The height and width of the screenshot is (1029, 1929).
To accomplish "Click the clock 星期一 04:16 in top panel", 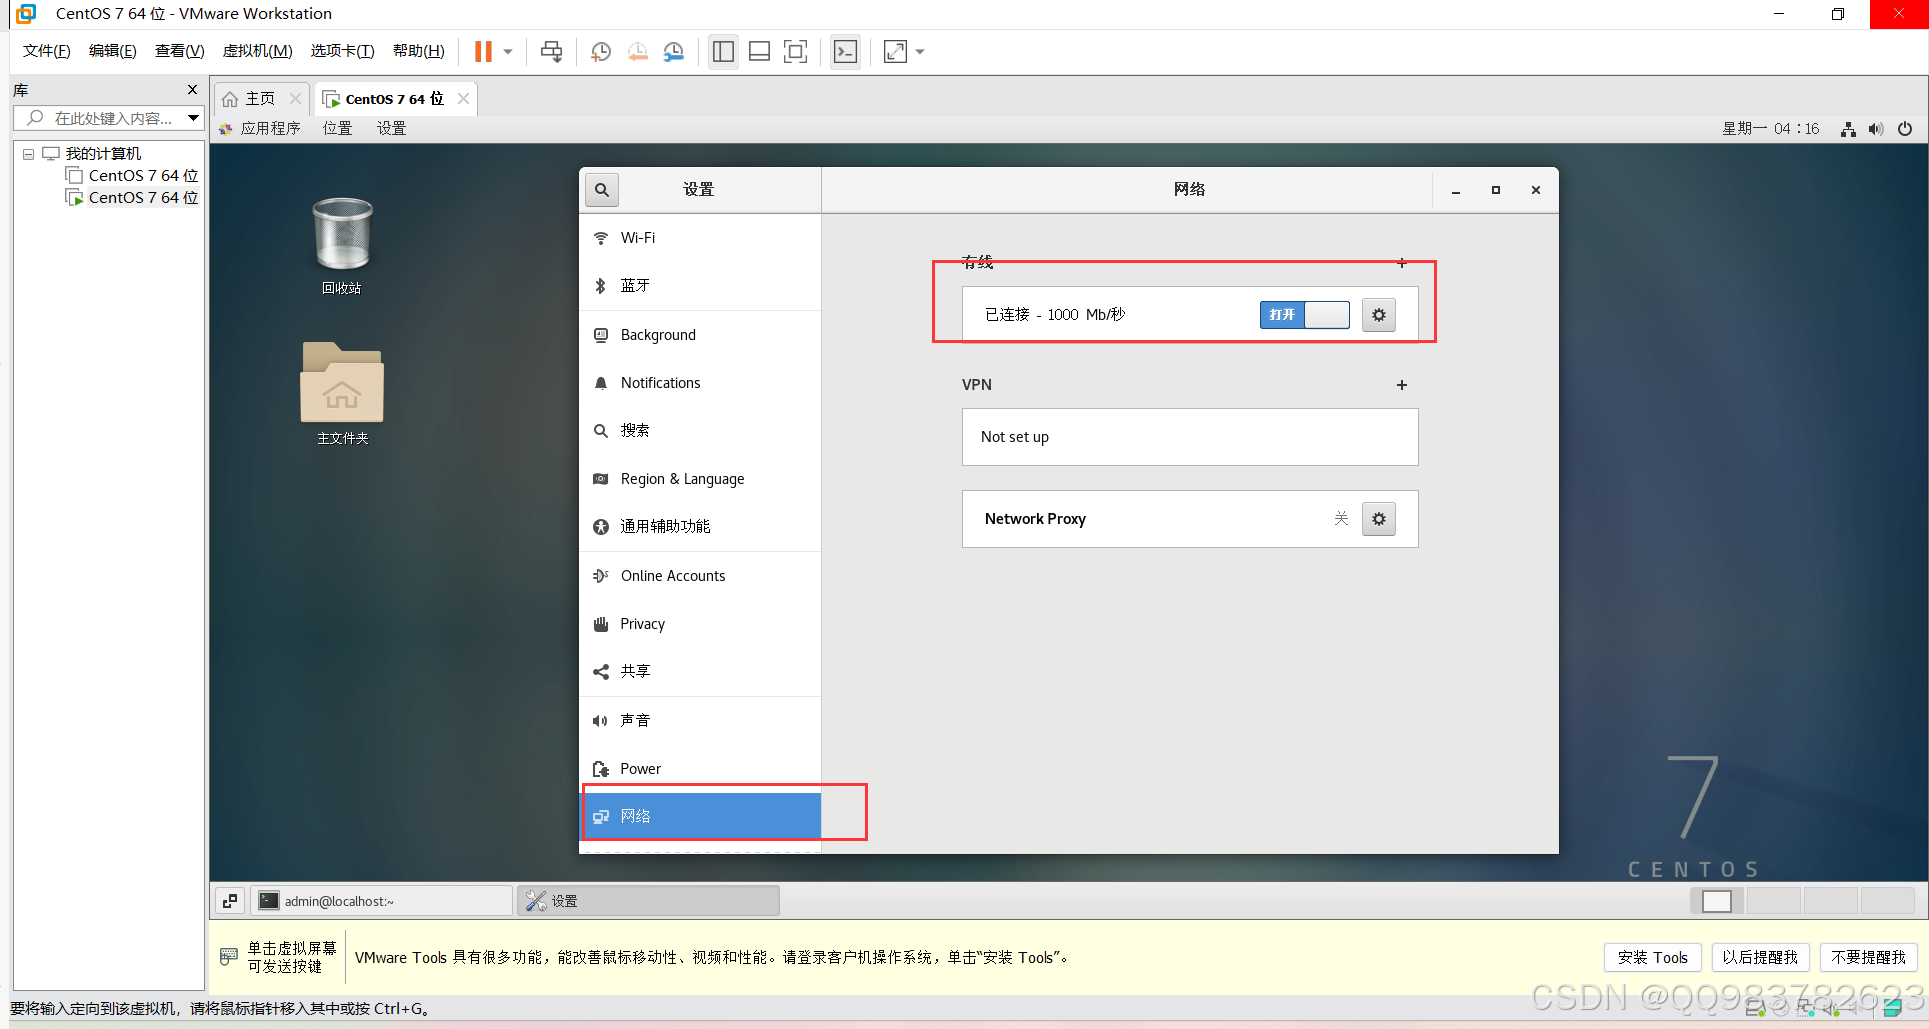I will tap(1770, 129).
